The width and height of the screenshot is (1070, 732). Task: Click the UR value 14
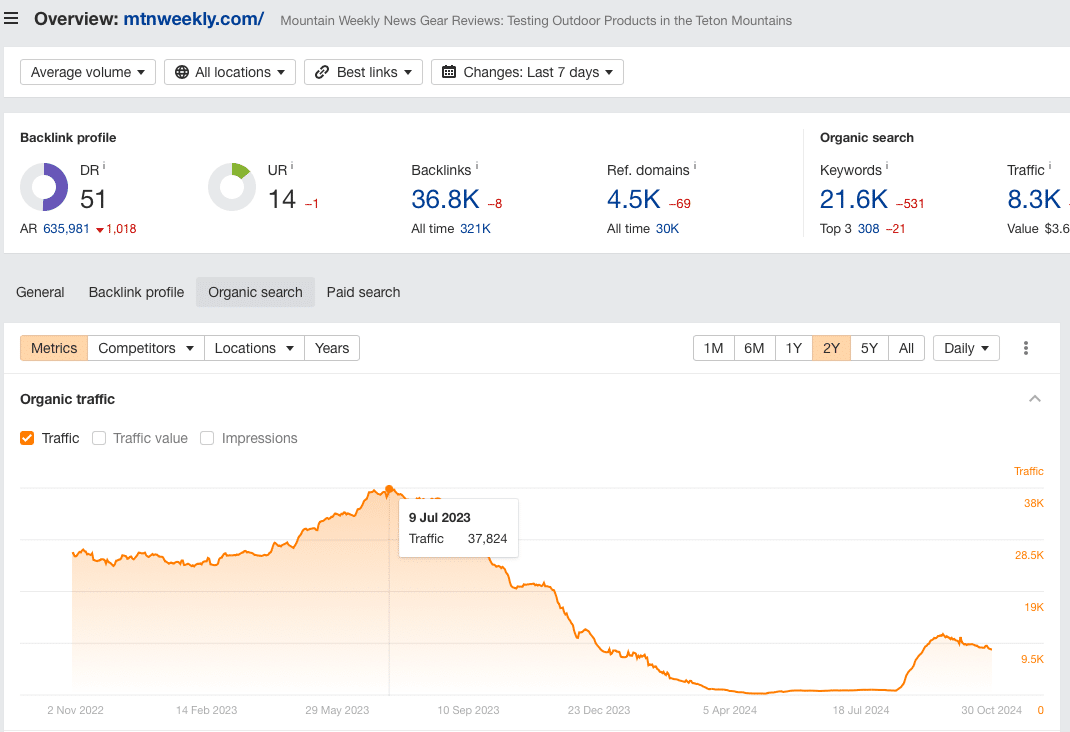coord(282,199)
